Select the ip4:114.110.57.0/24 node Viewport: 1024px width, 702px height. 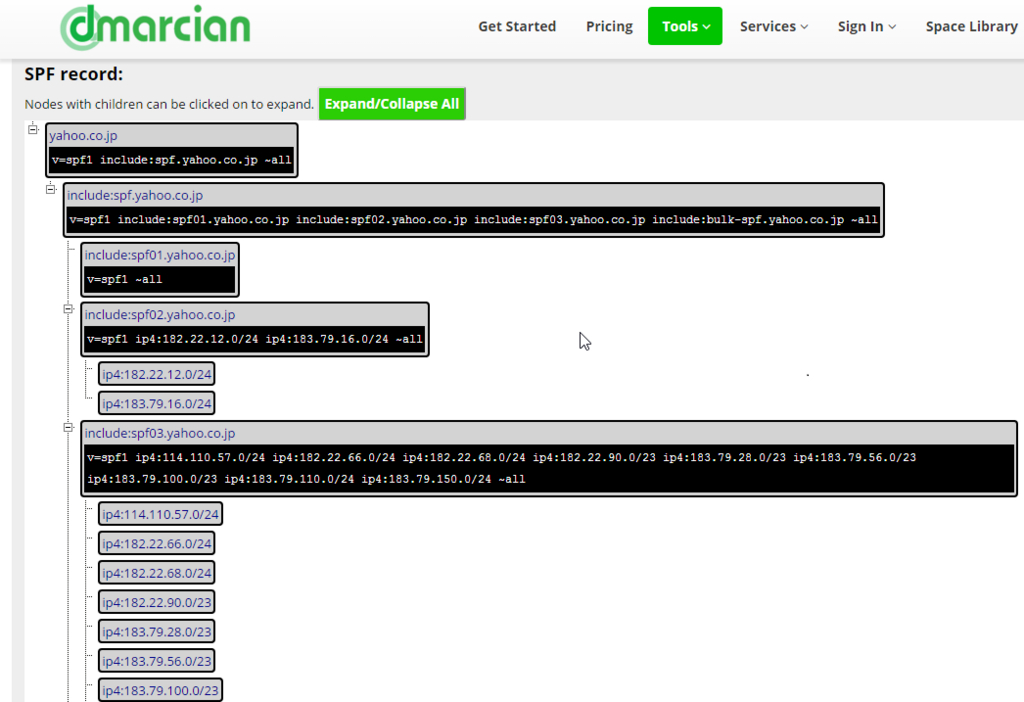(x=160, y=514)
